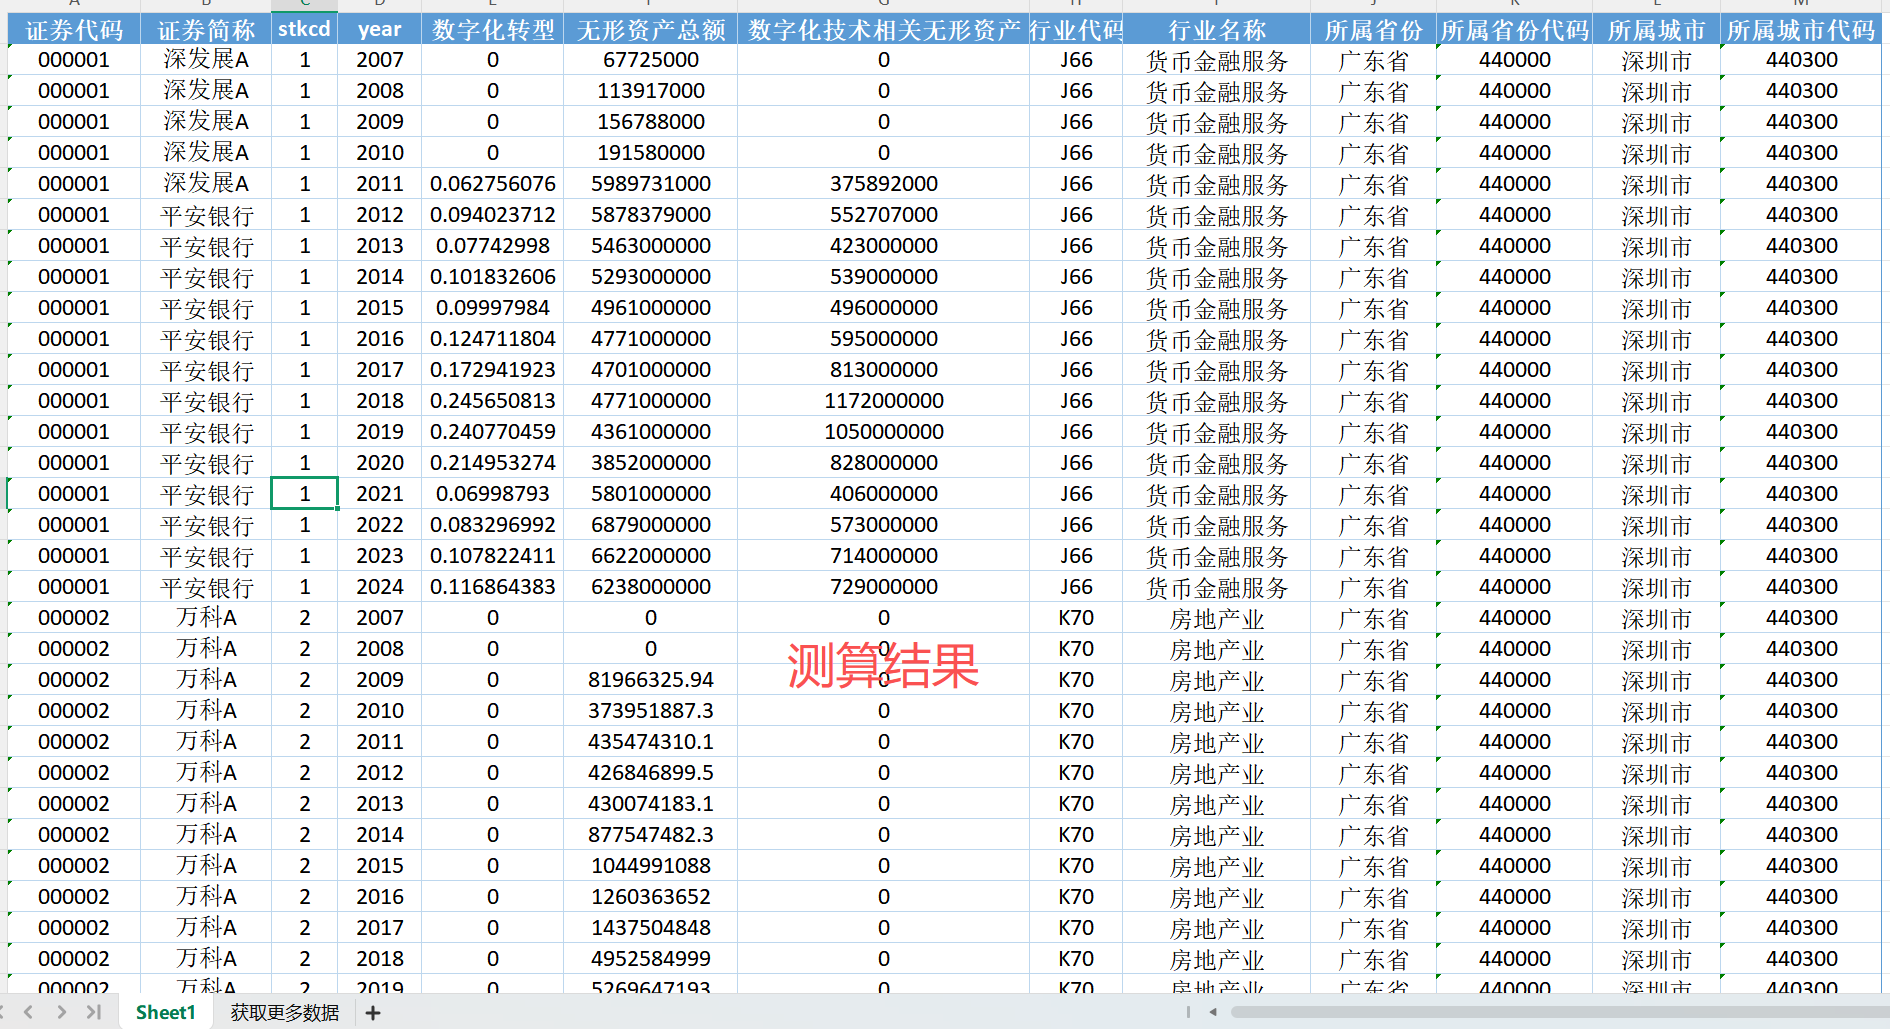This screenshot has height=1029, width=1890.
Task: Click the cell with 0.116864383
Action: click(x=493, y=587)
